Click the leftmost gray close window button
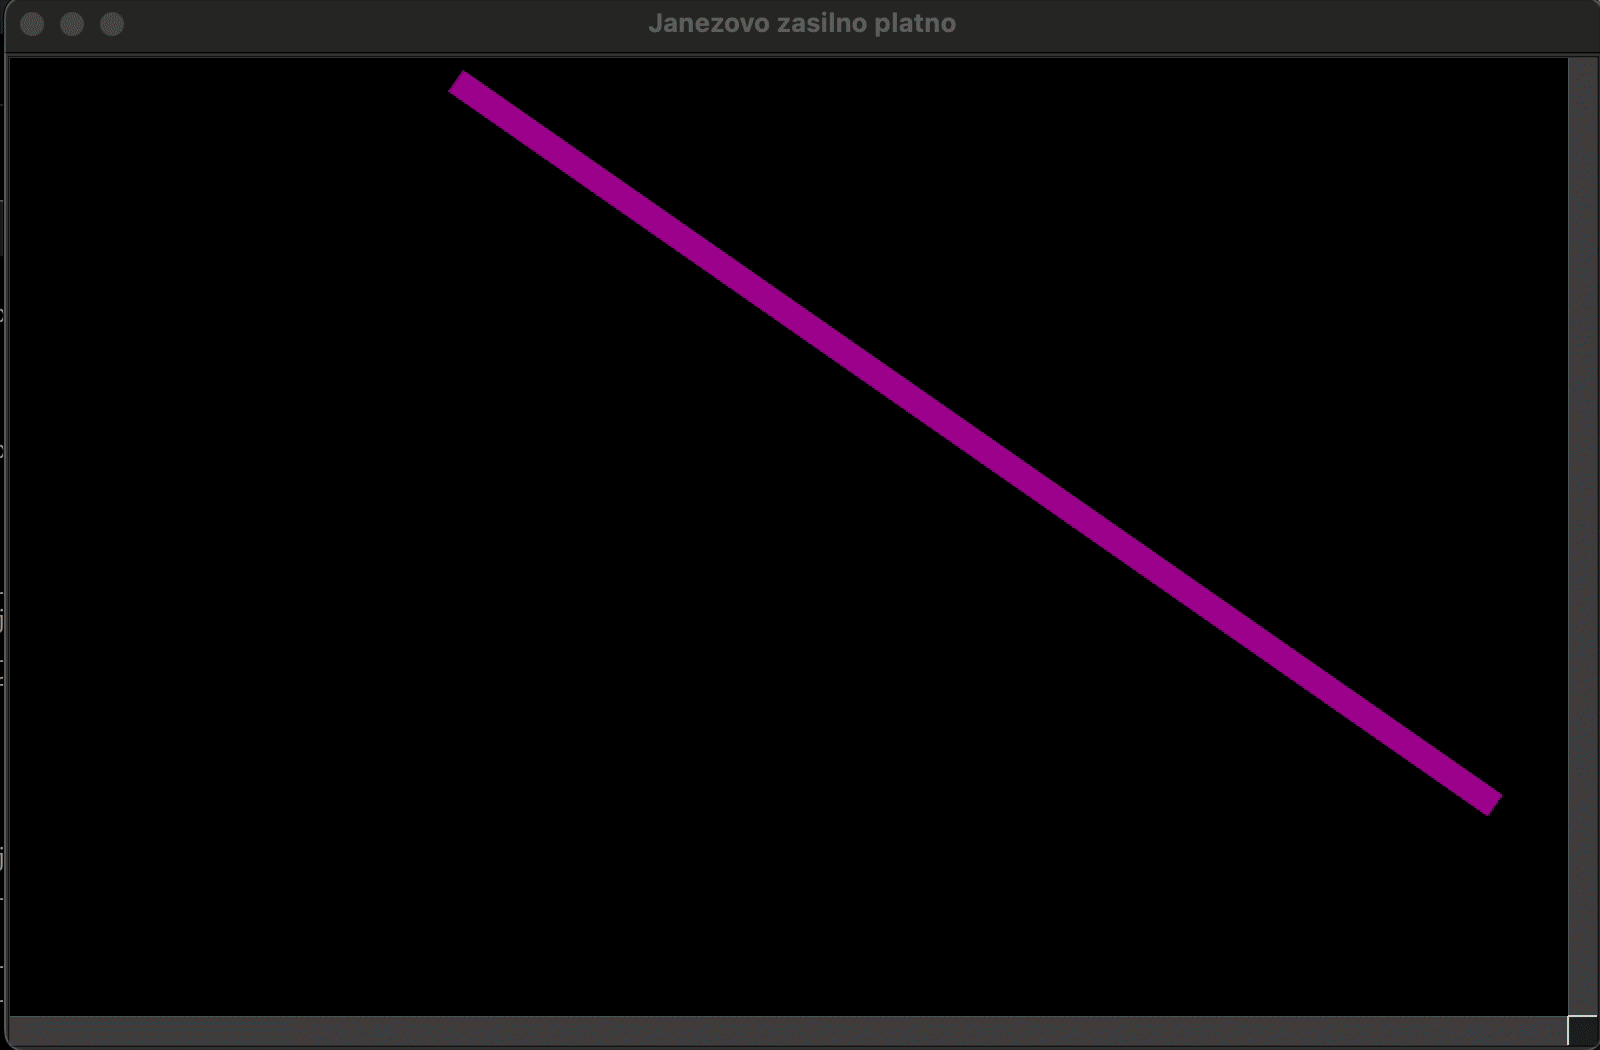The width and height of the screenshot is (1600, 1050). [32, 24]
